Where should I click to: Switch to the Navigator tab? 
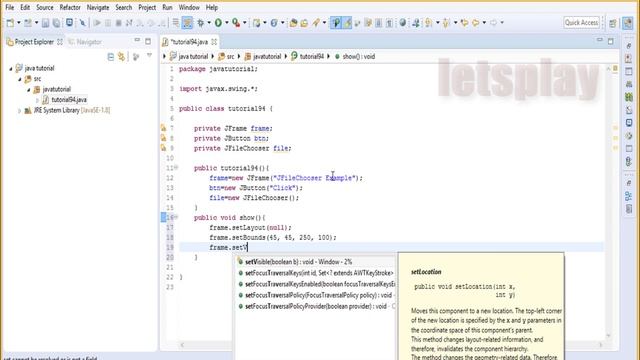[85, 42]
